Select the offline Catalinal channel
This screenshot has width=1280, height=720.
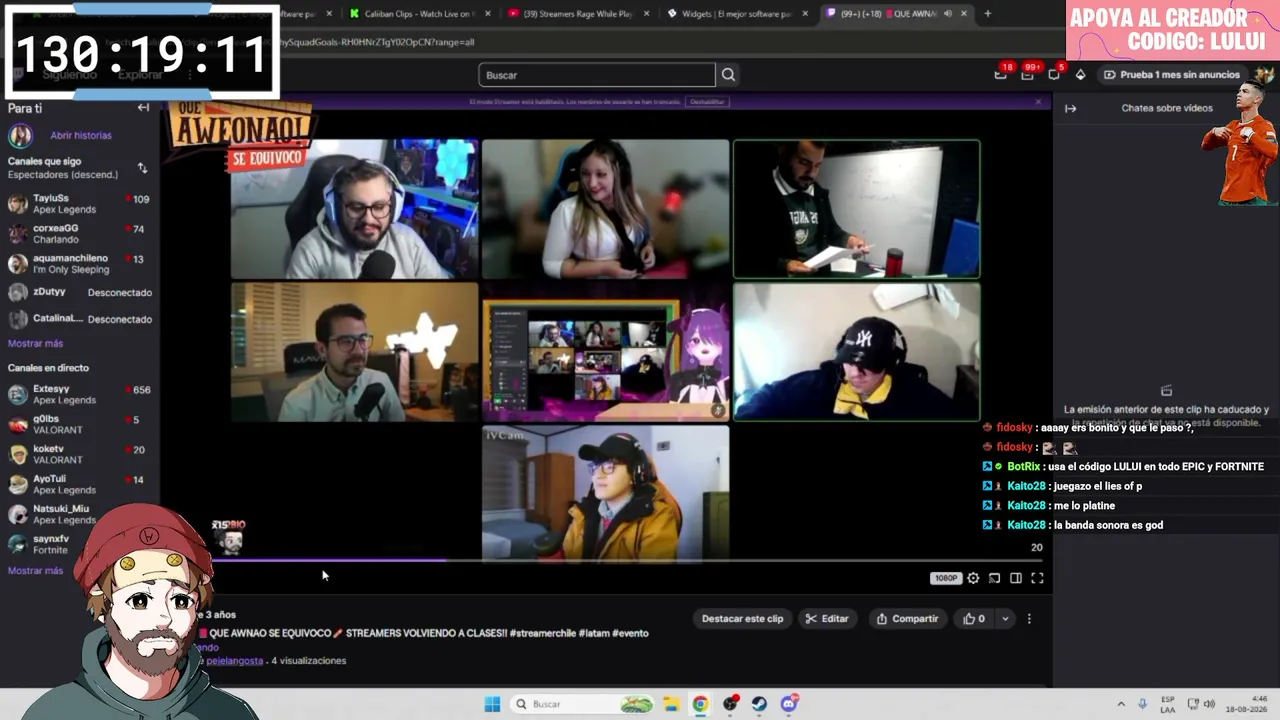pyautogui.click(x=80, y=319)
